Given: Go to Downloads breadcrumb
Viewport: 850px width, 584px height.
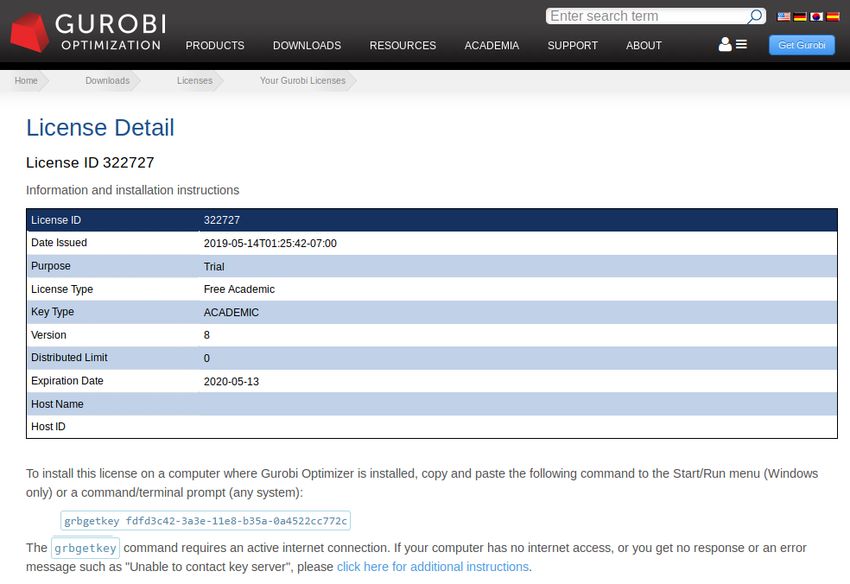Looking at the screenshot, I should (x=107, y=81).
